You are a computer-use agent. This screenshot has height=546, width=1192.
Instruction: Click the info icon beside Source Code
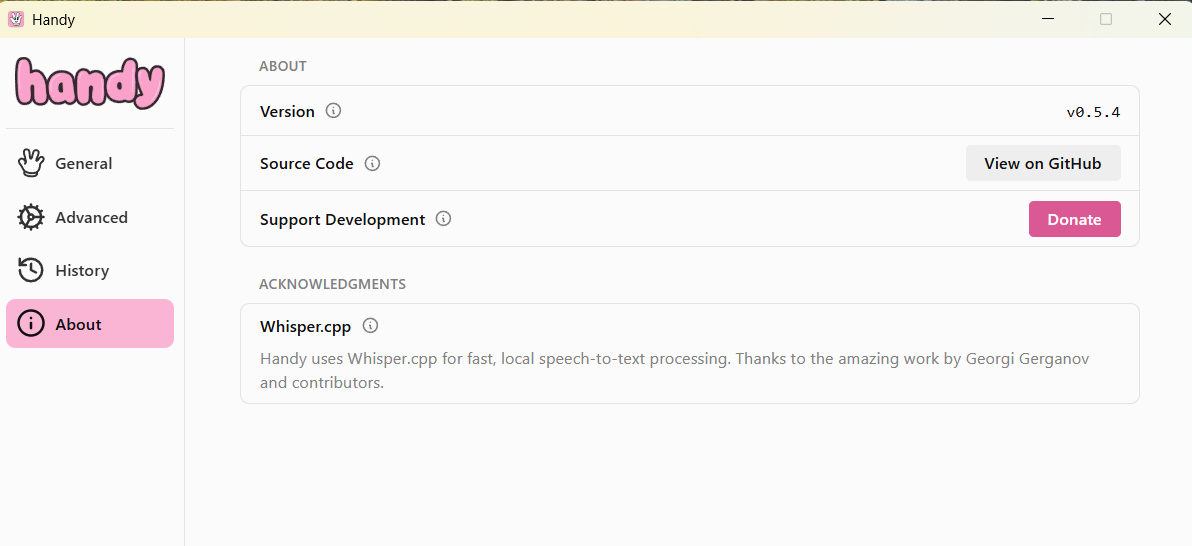coord(372,163)
